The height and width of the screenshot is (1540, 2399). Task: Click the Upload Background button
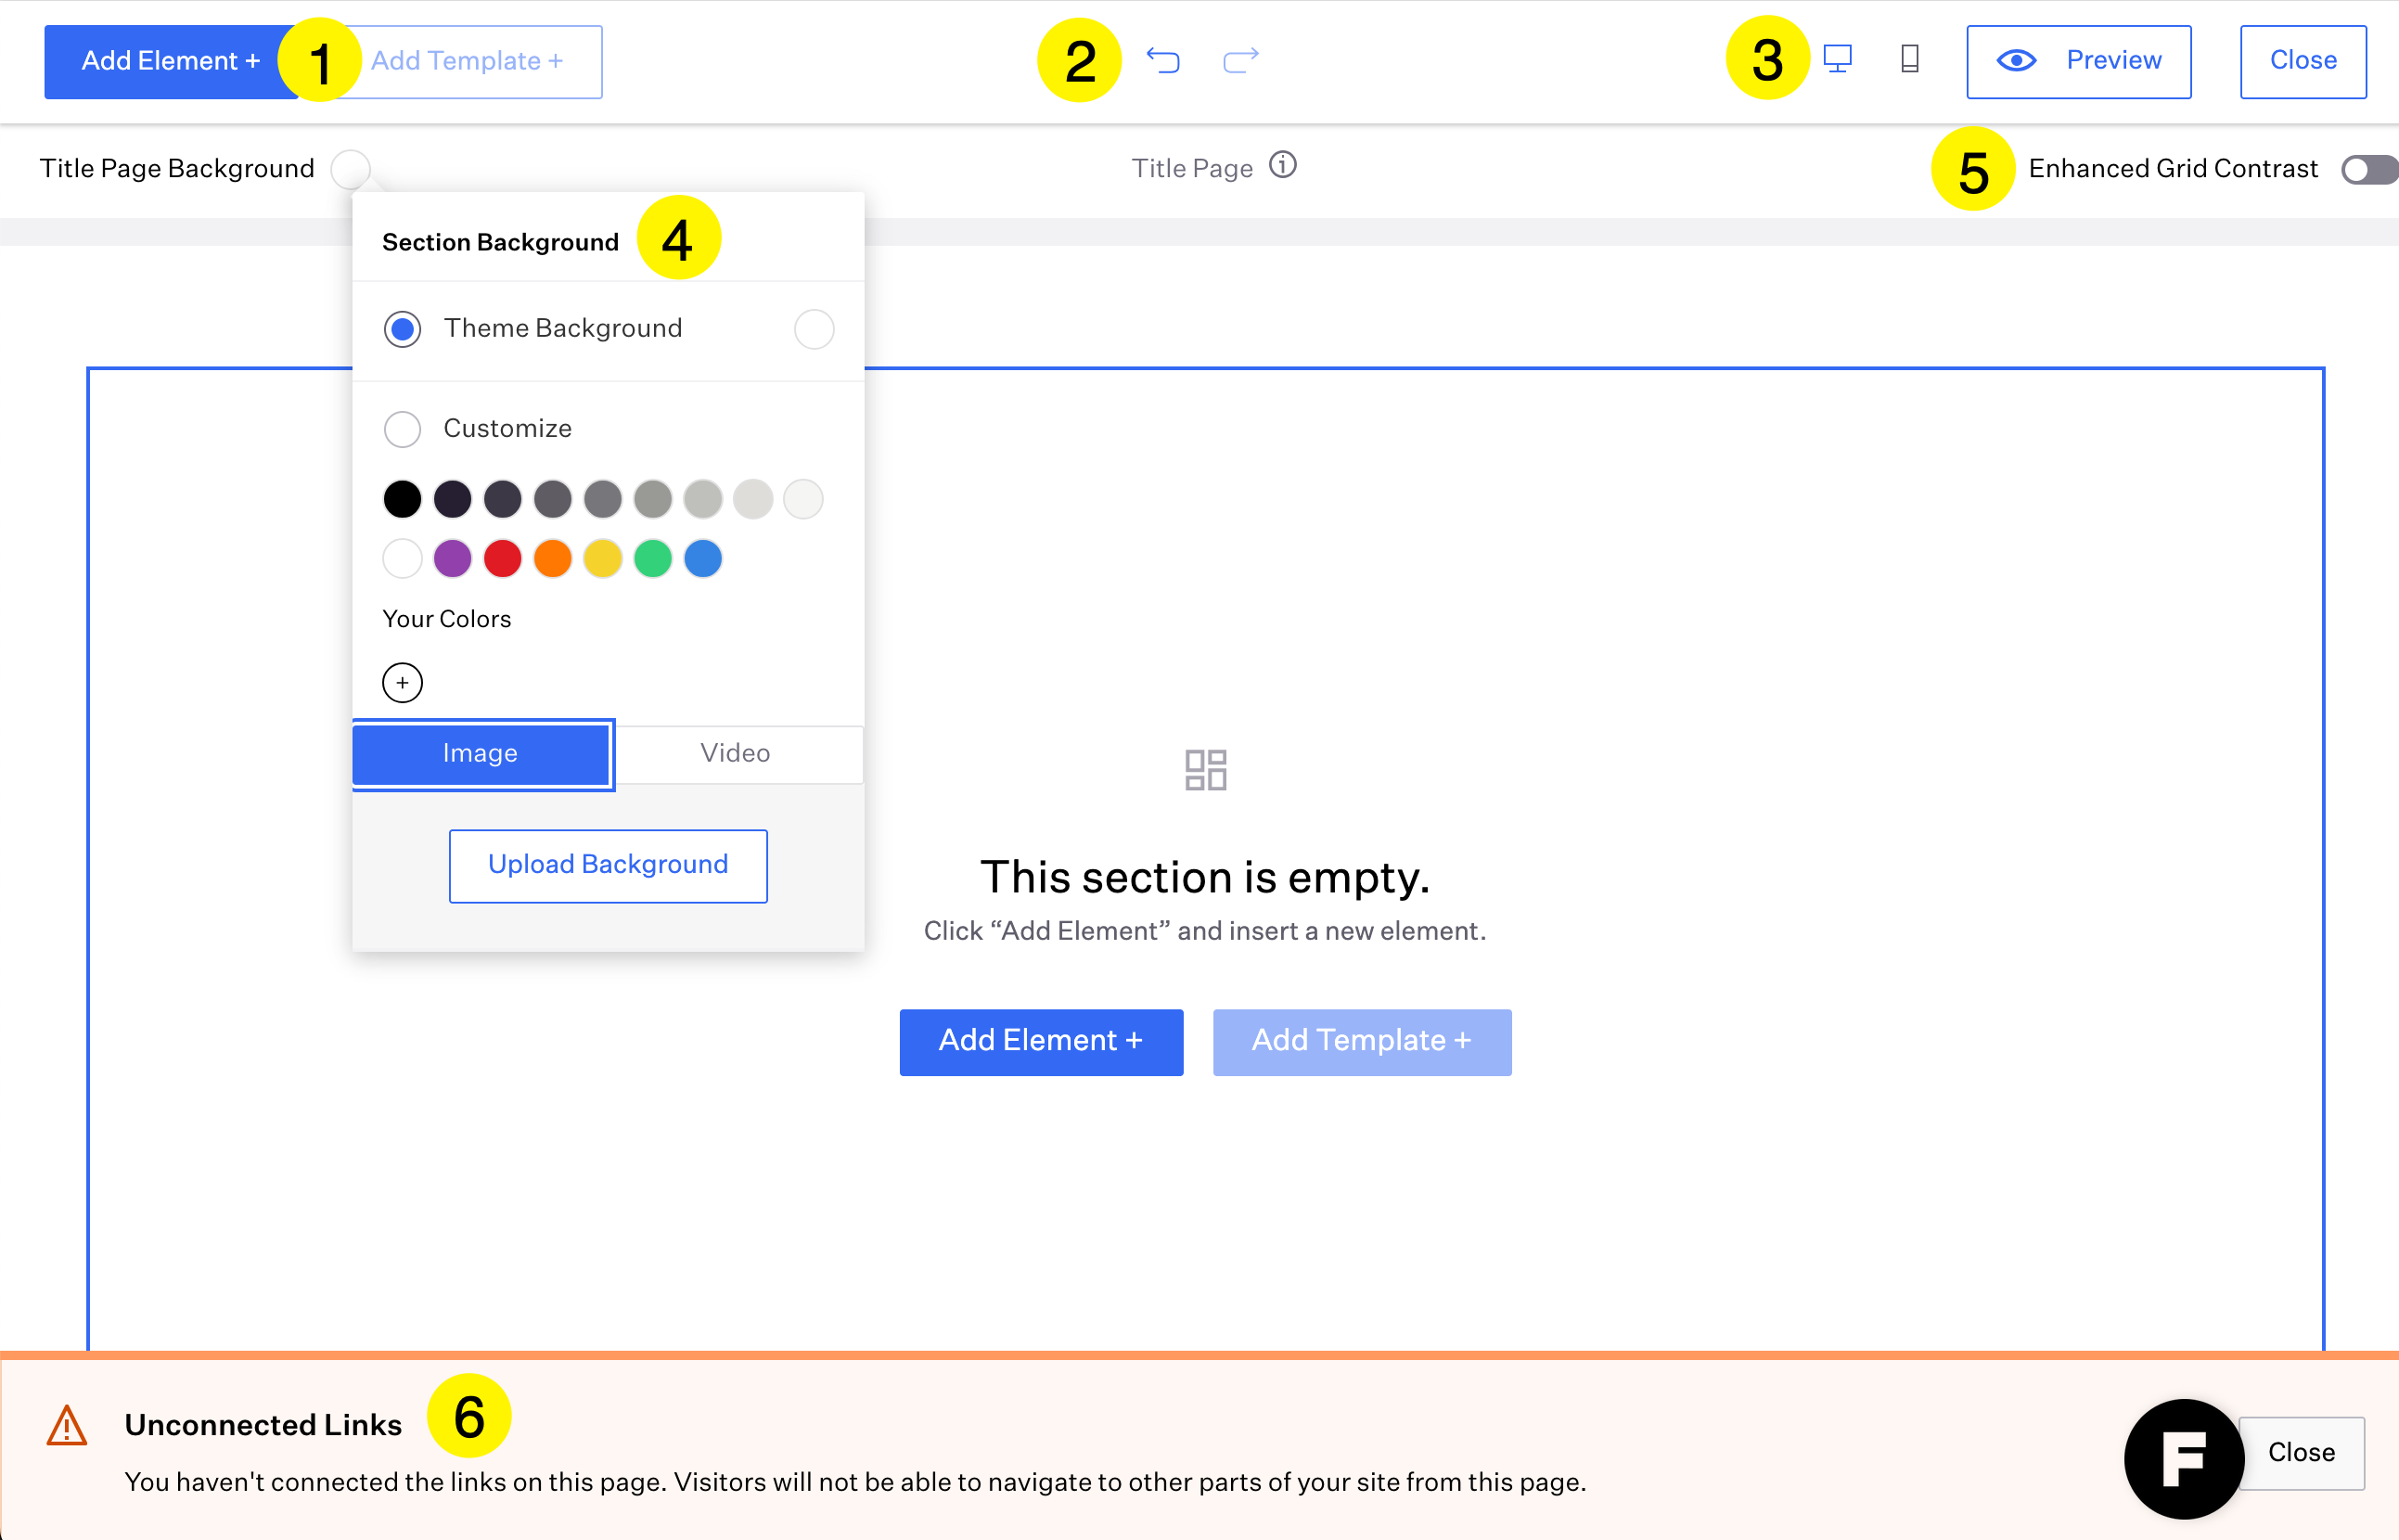click(608, 865)
